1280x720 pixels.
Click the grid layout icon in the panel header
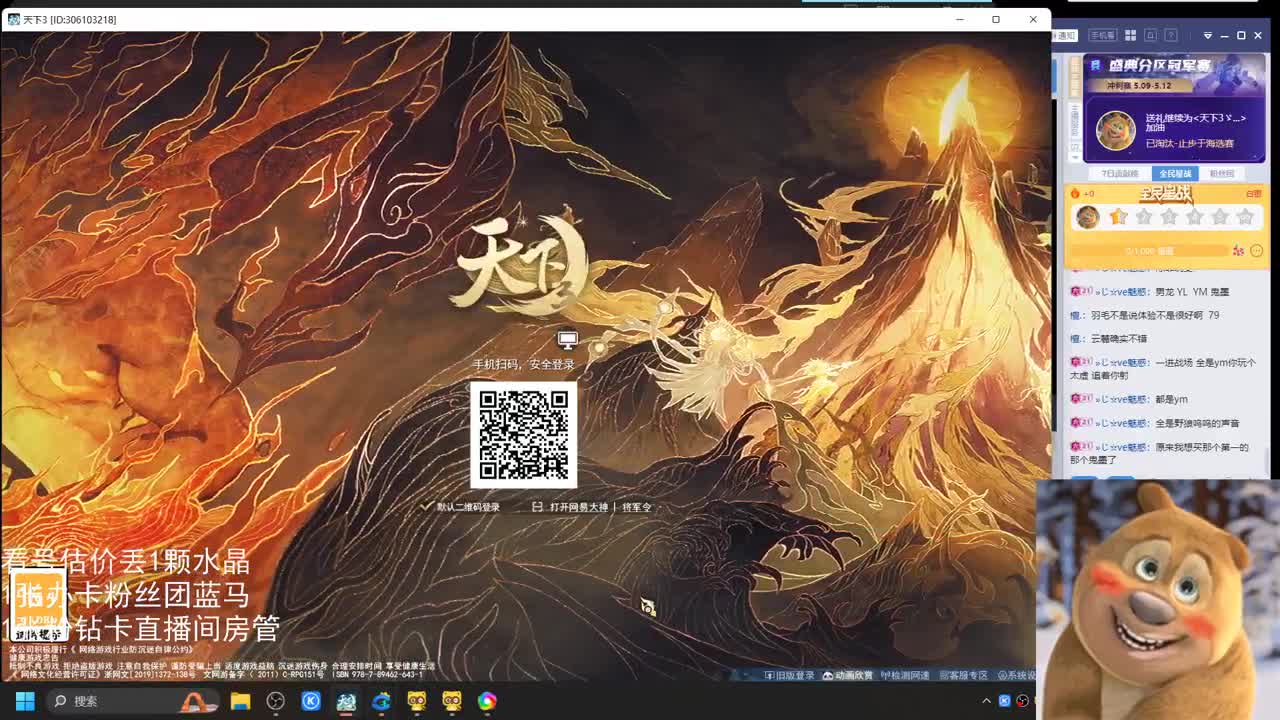1130,35
